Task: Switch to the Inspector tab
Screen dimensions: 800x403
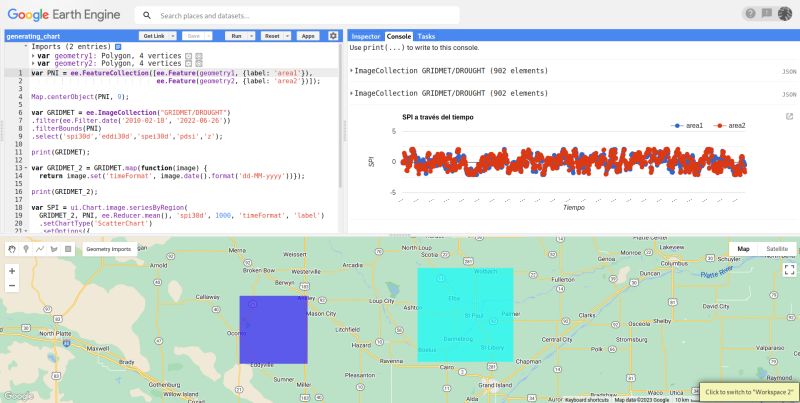Action: click(366, 36)
